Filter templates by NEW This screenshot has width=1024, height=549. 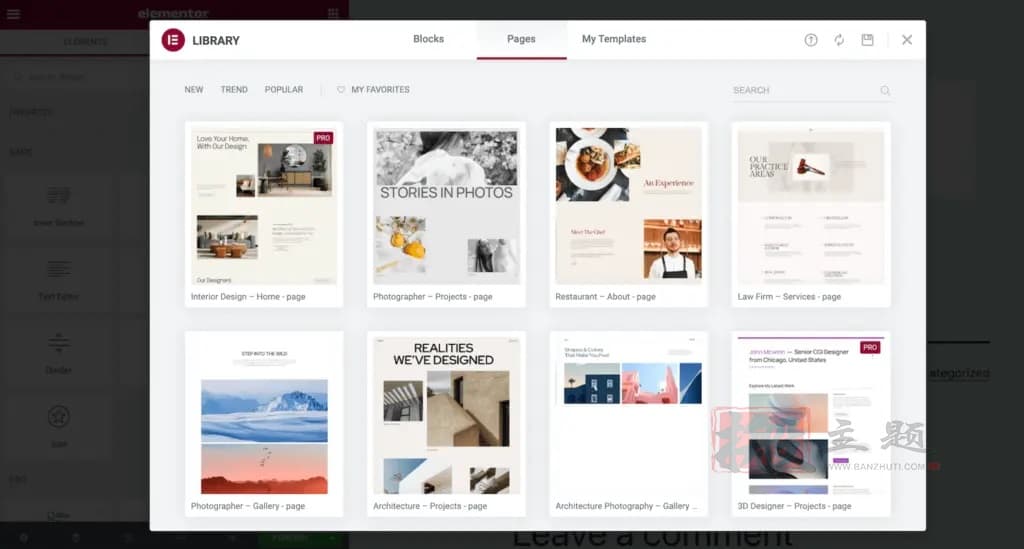pos(193,89)
